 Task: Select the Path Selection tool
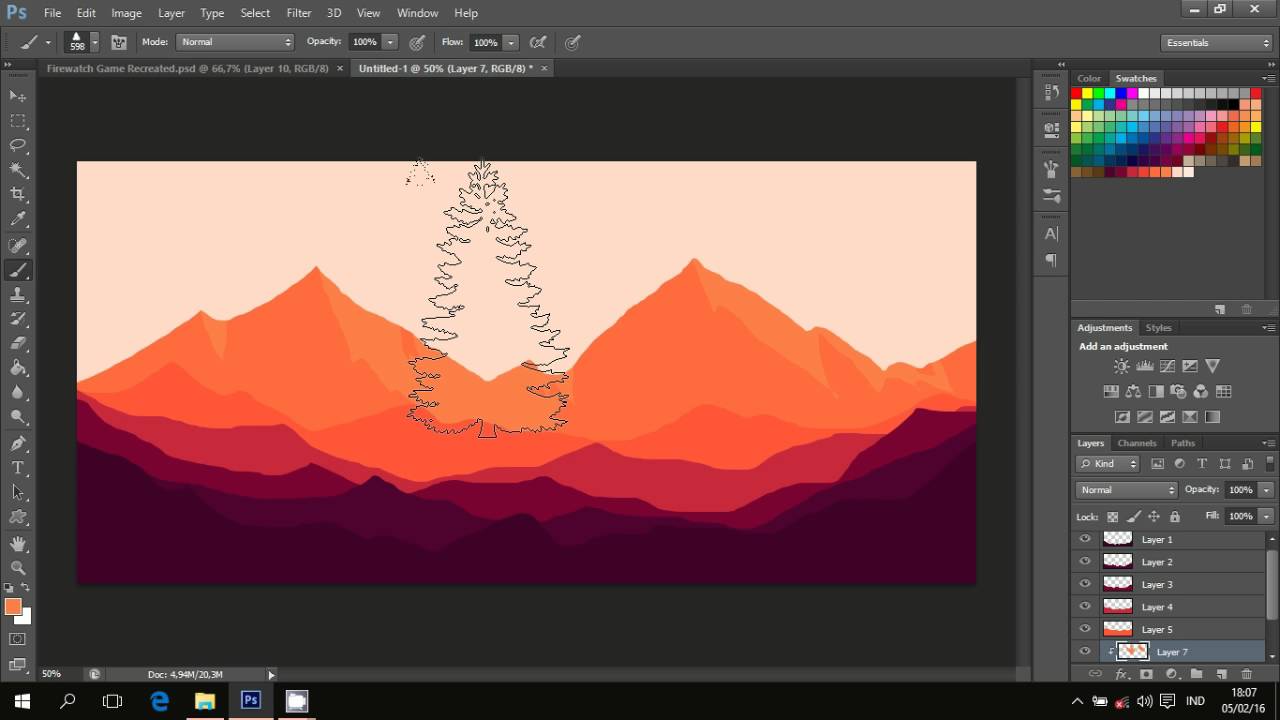pyautogui.click(x=18, y=492)
